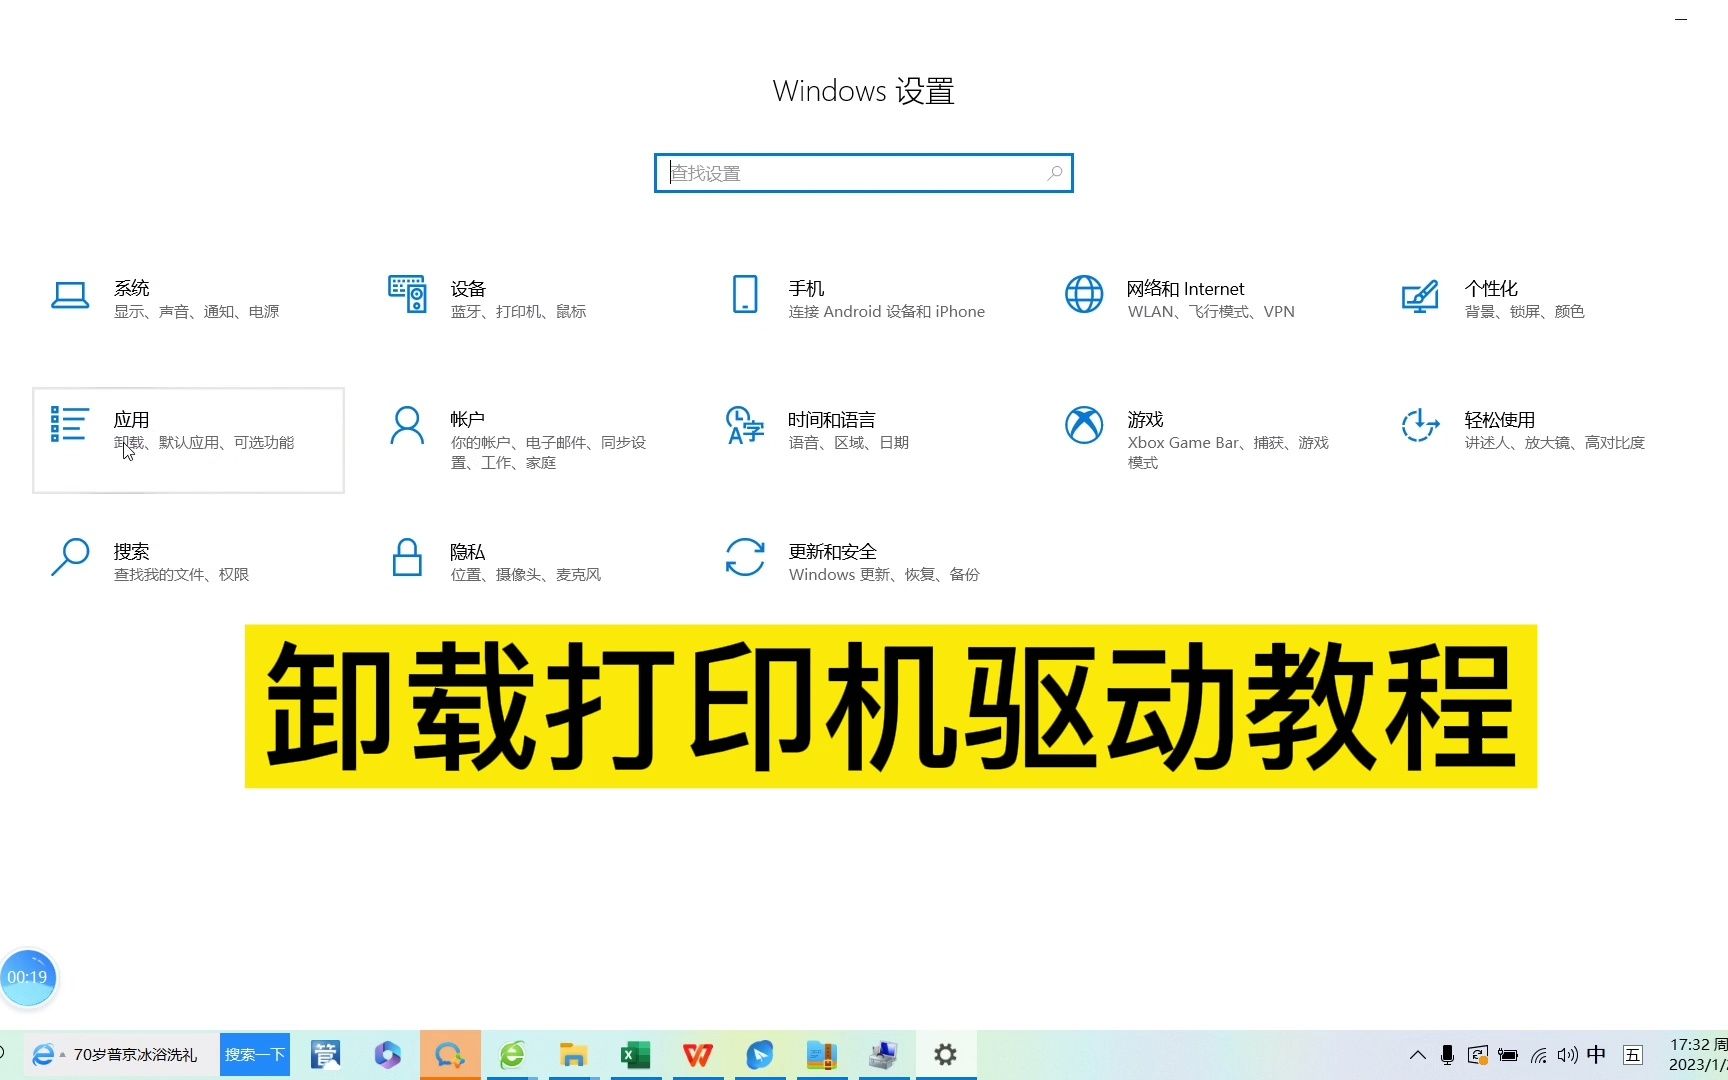The width and height of the screenshot is (1728, 1080).
Task: Click the 搜索一下 button in taskbar
Action: coord(255,1055)
